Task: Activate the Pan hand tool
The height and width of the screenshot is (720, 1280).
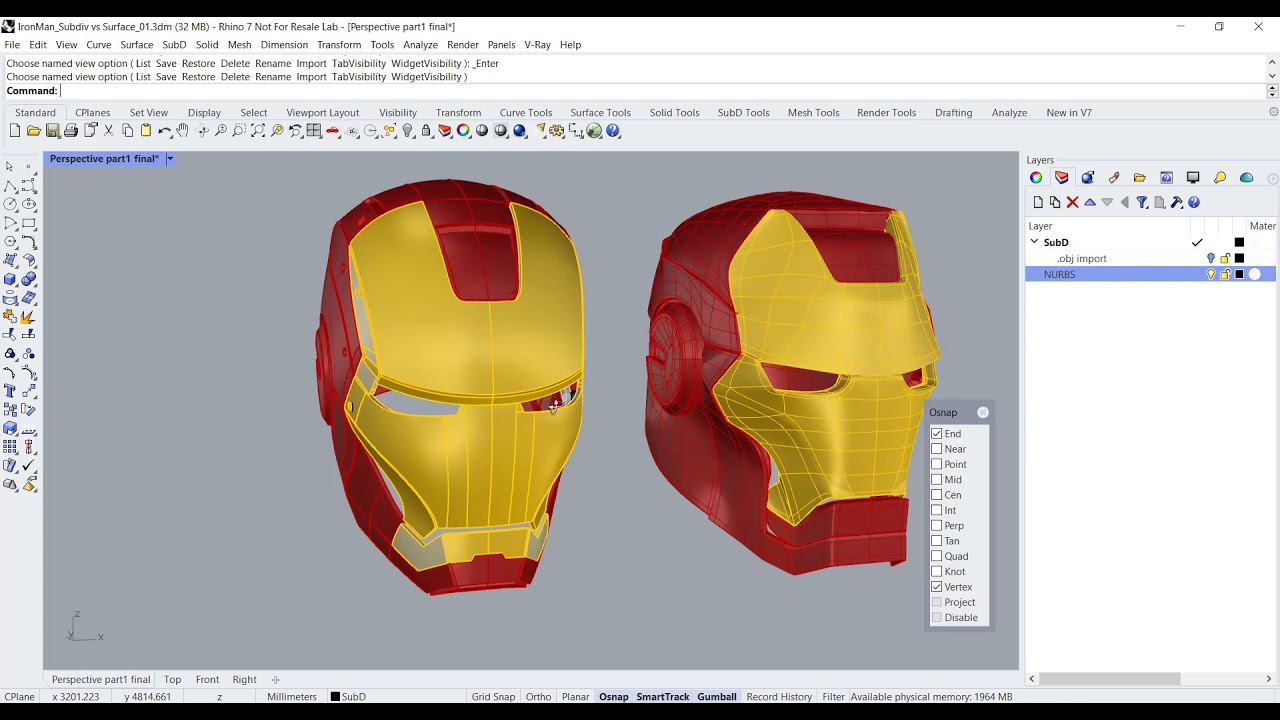Action: point(183,131)
